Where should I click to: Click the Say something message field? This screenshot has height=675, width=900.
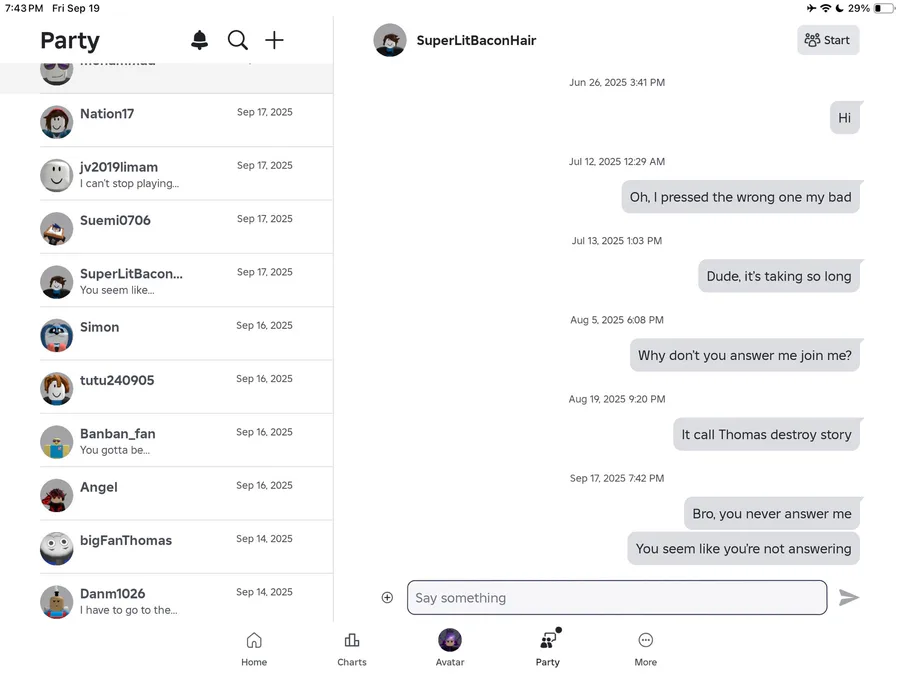click(617, 598)
